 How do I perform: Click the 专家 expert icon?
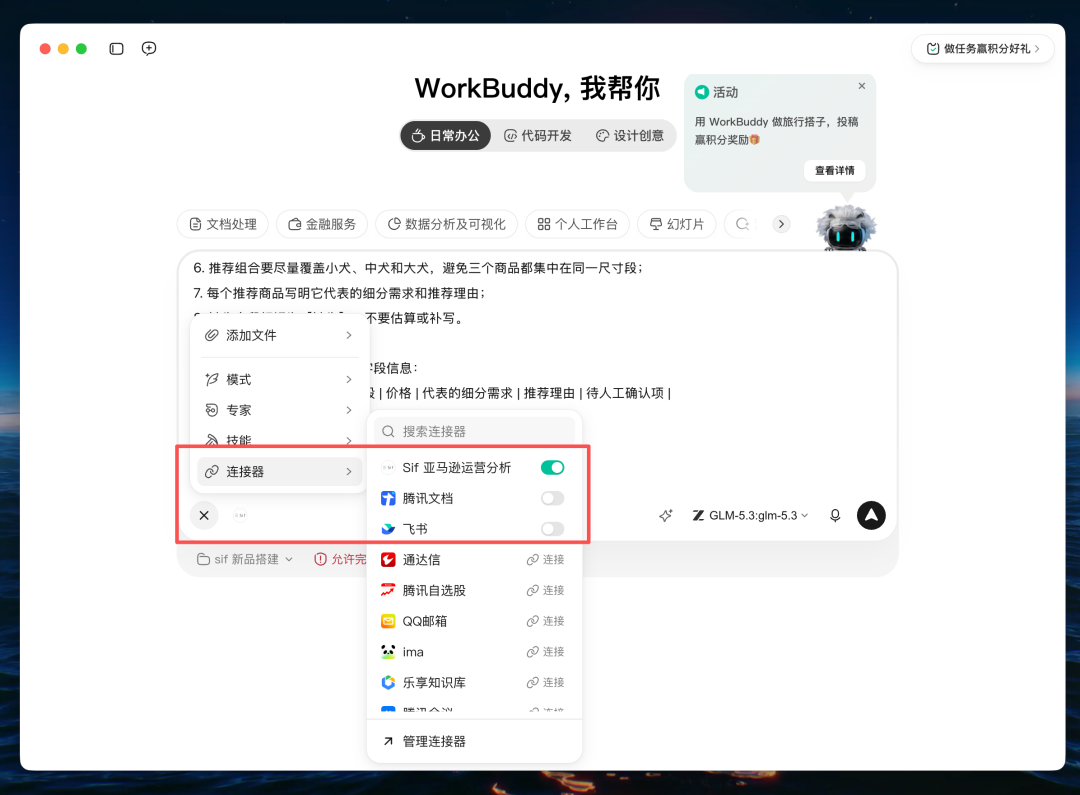coord(211,410)
